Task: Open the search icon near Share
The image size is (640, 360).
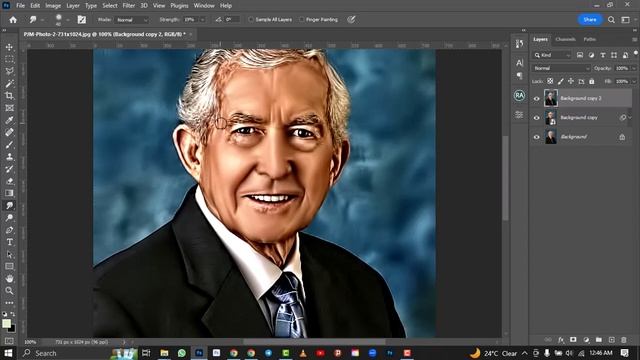Action: point(611,20)
